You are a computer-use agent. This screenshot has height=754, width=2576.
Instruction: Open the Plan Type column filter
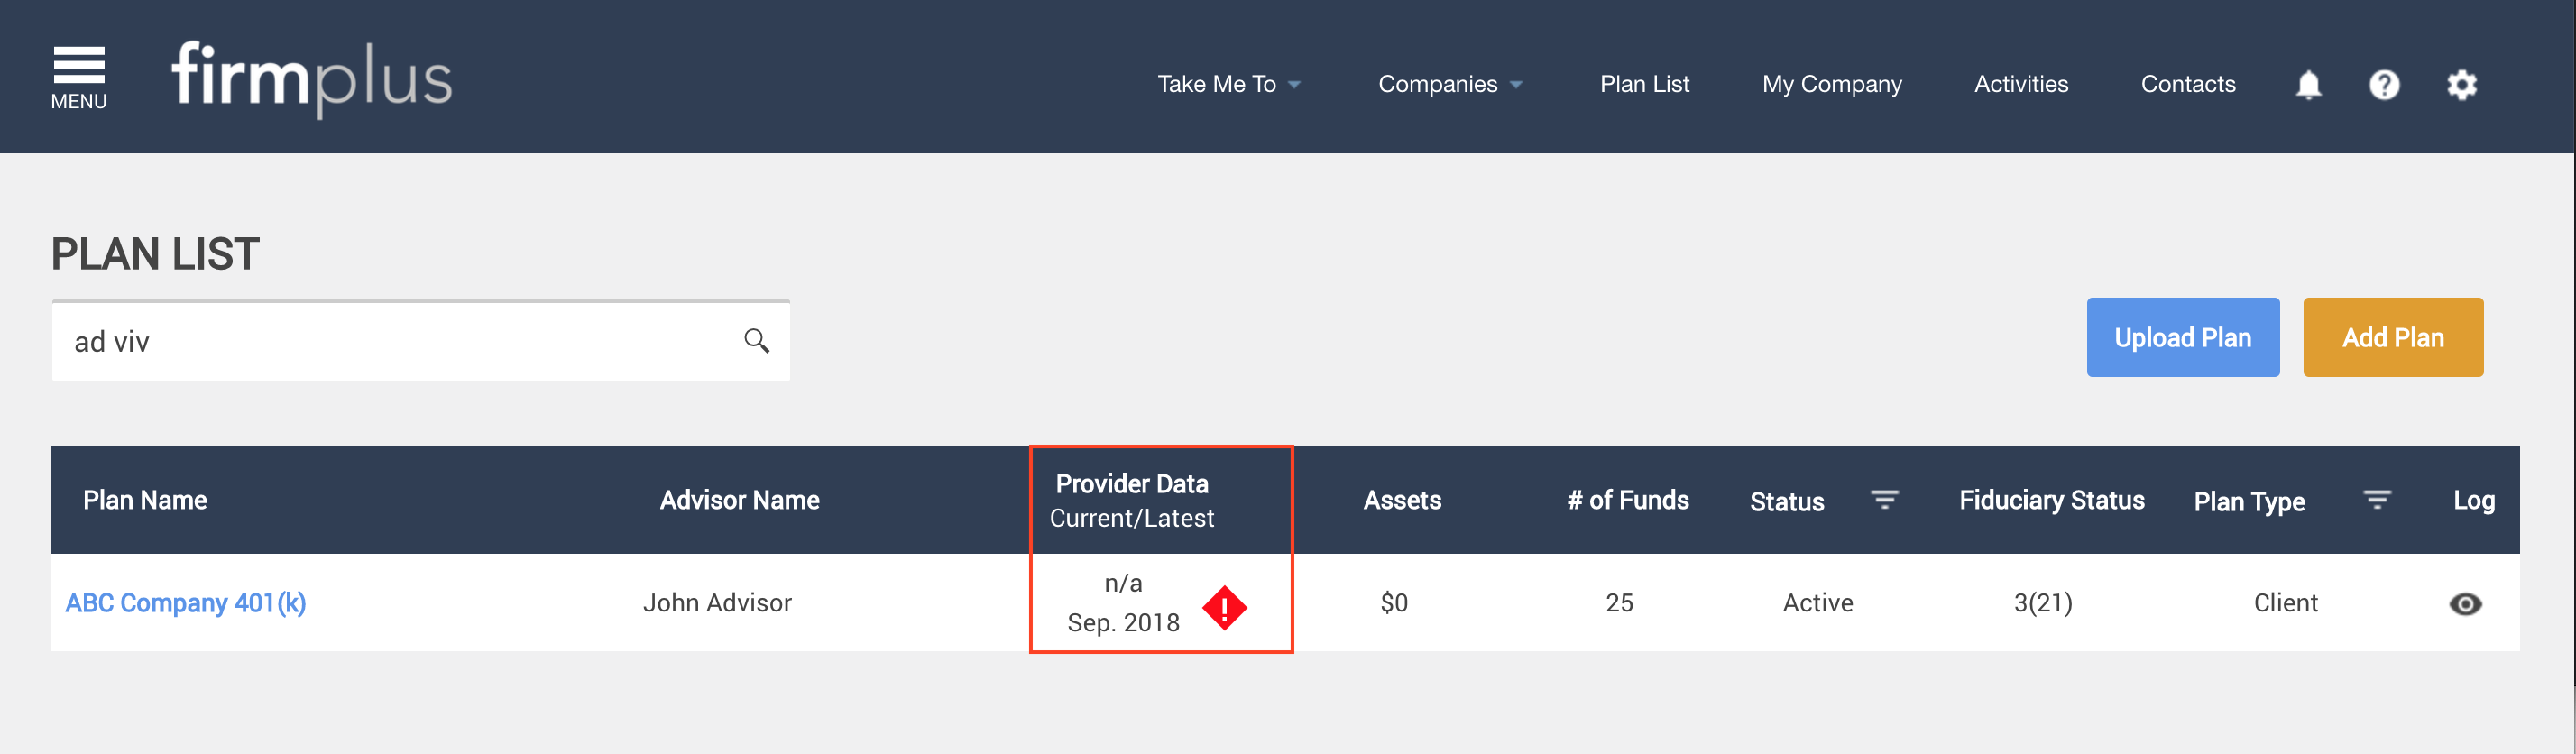[x=2376, y=500]
